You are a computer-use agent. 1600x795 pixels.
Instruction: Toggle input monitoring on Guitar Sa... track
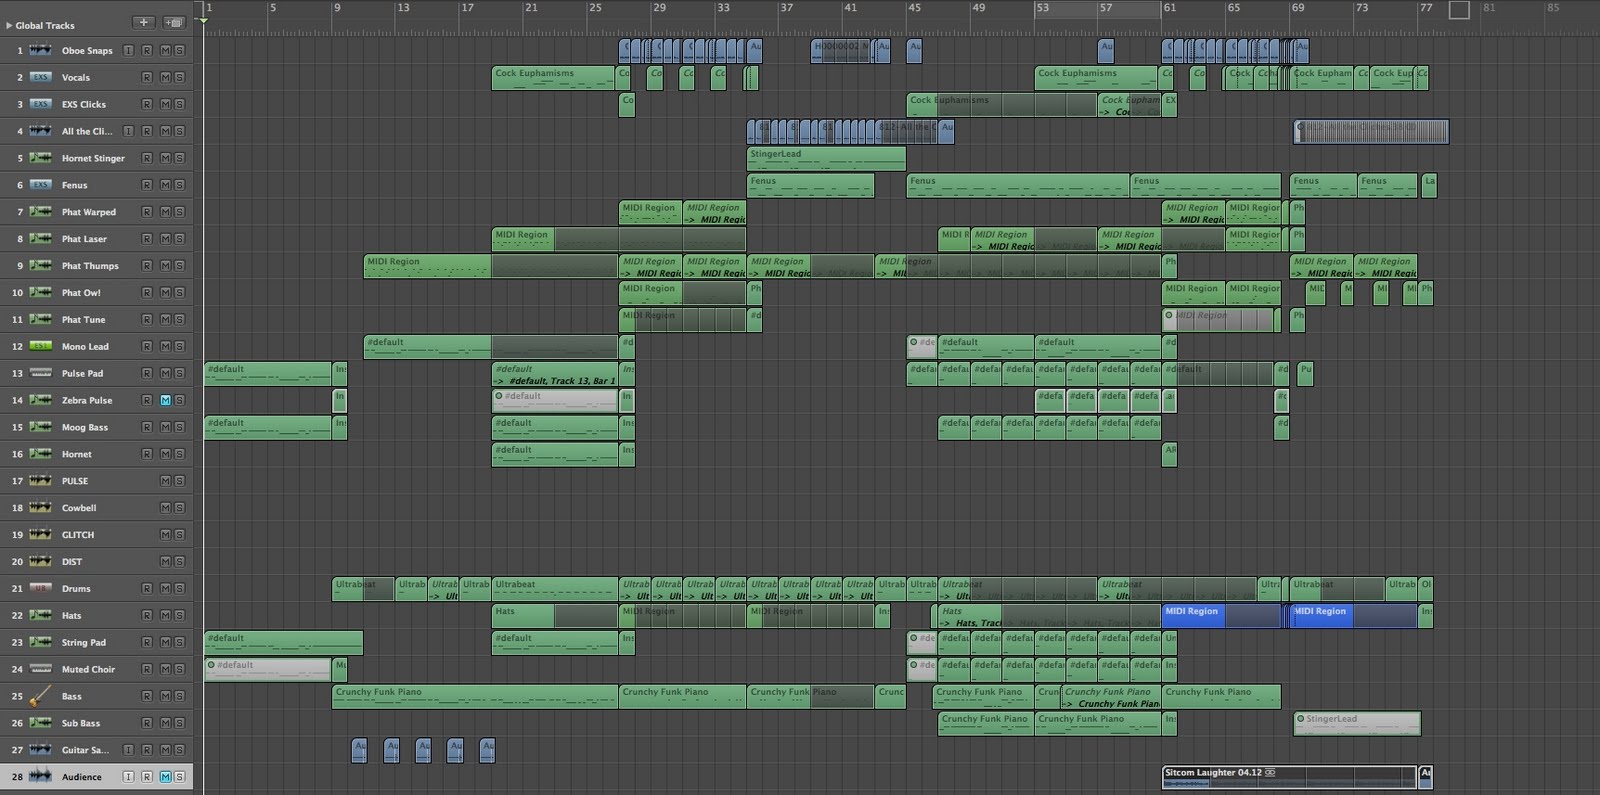click(128, 750)
